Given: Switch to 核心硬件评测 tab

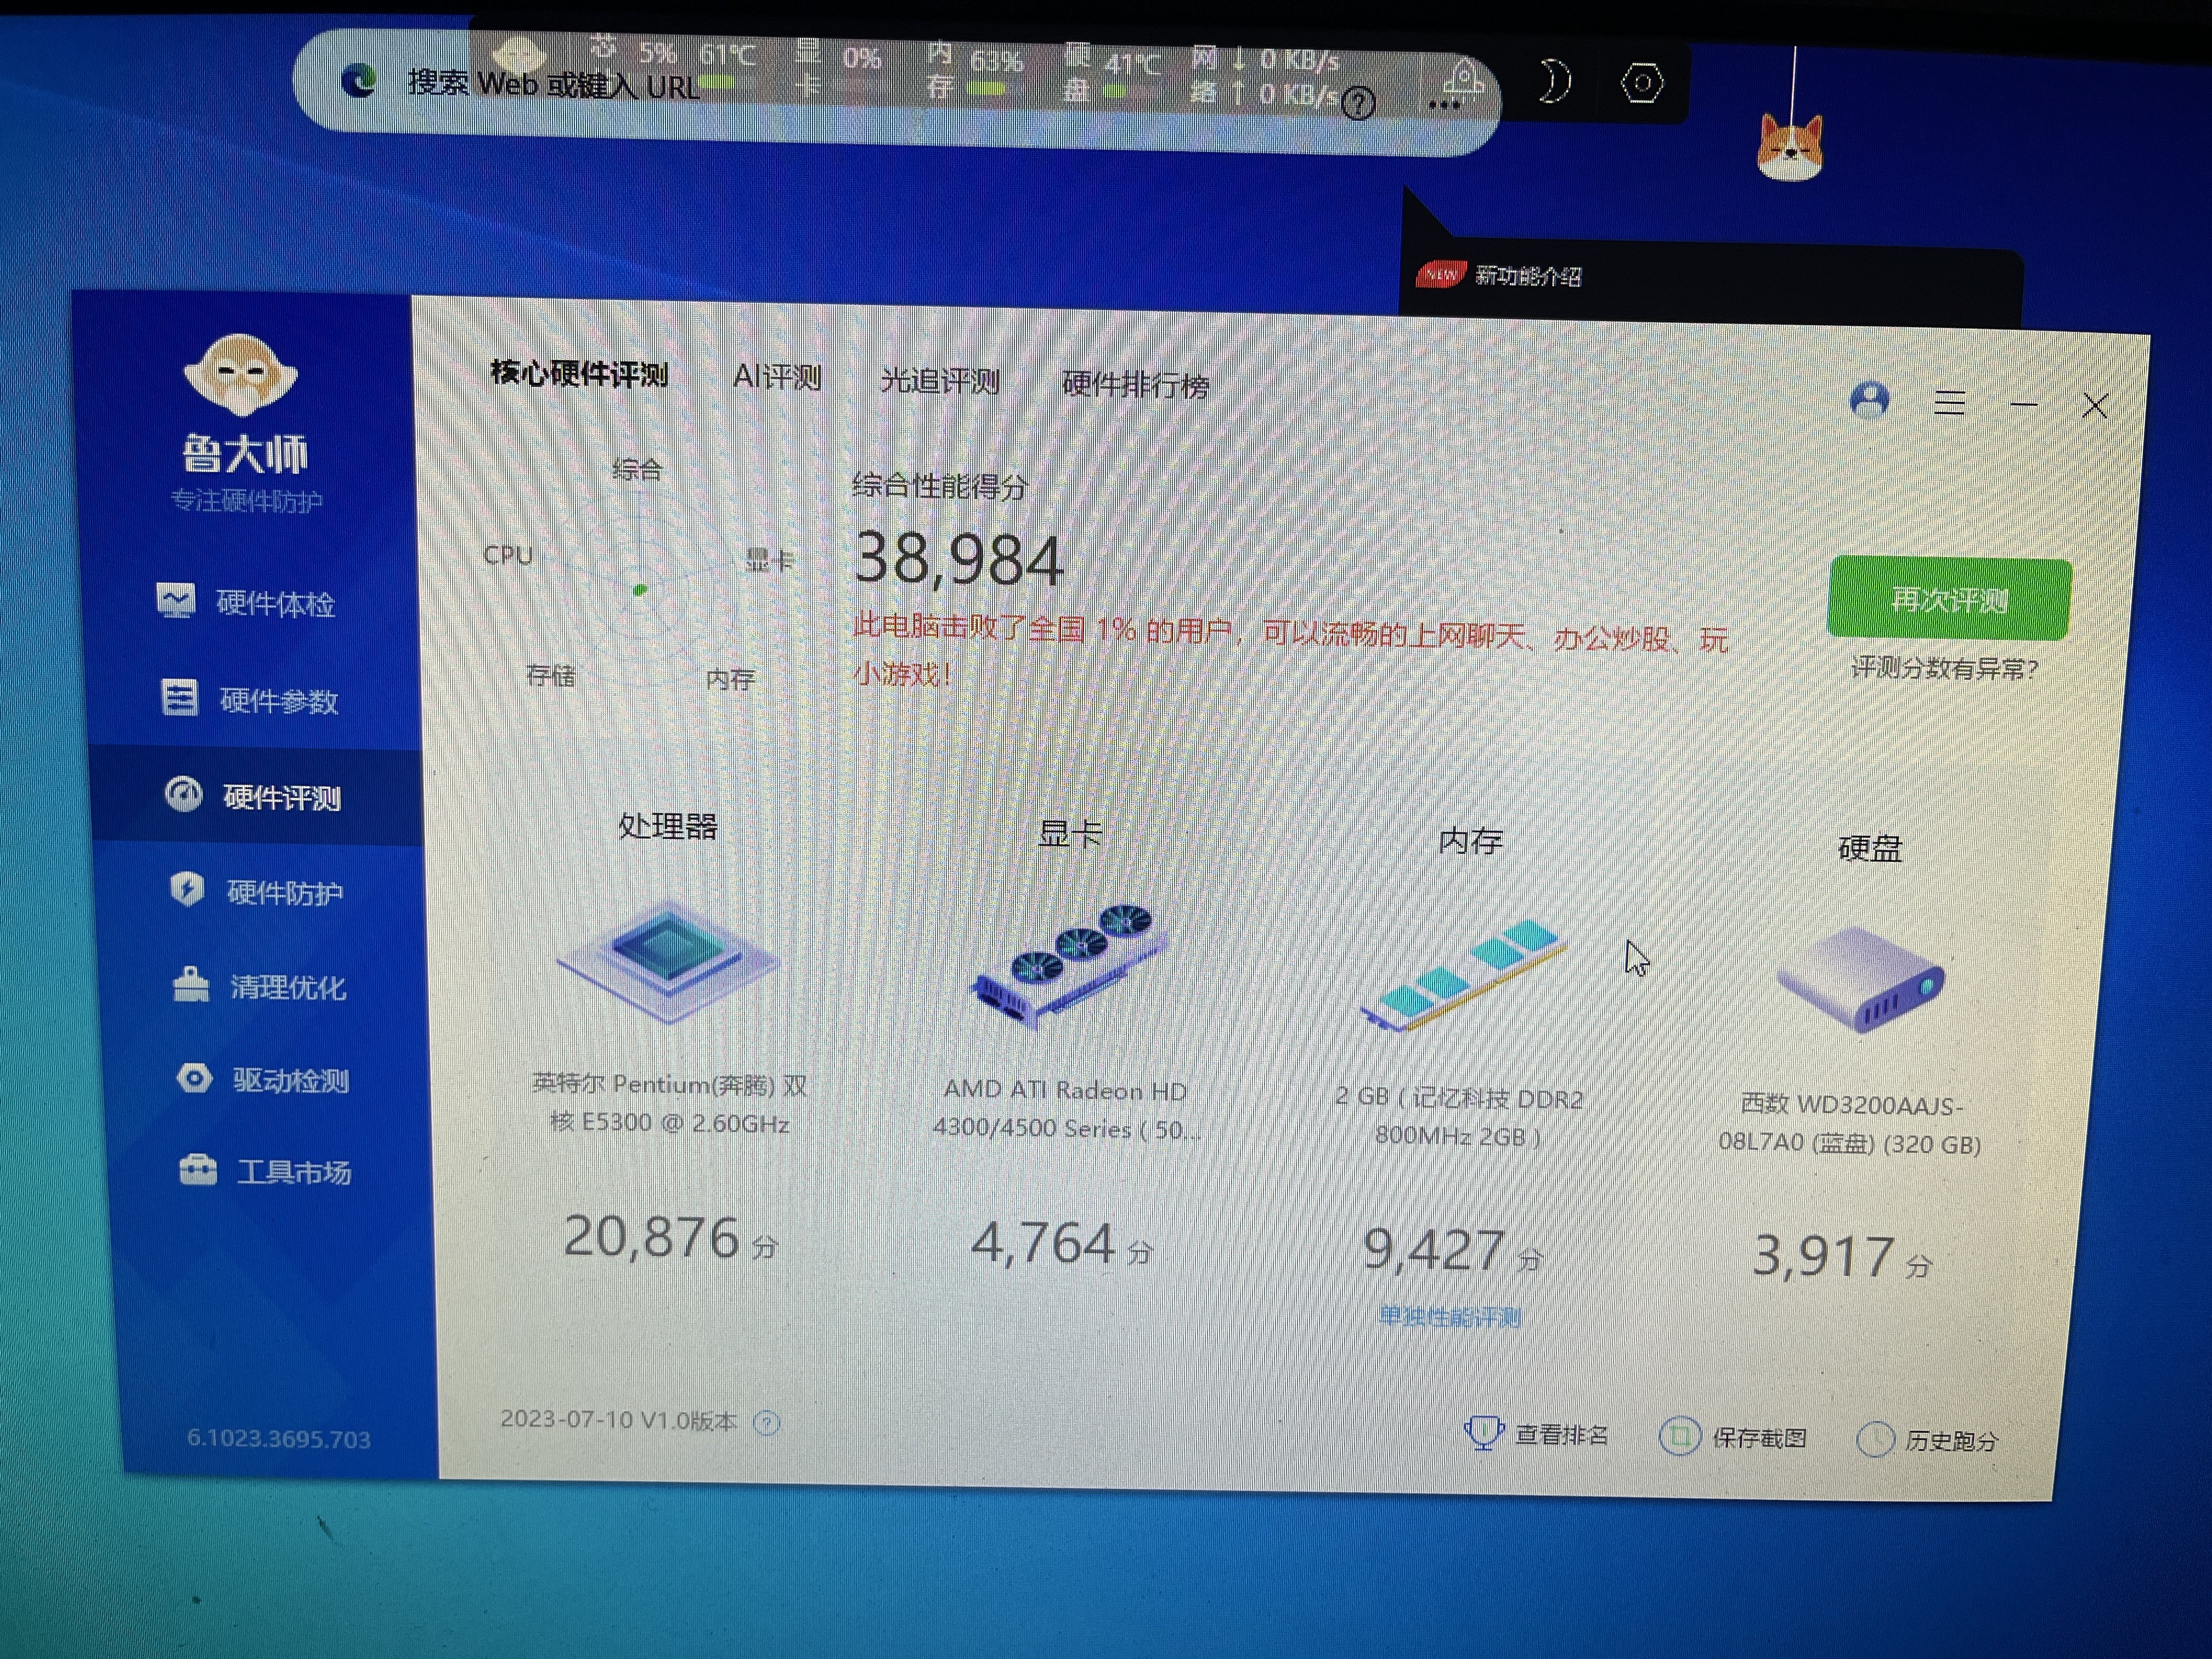Looking at the screenshot, I should [x=579, y=374].
